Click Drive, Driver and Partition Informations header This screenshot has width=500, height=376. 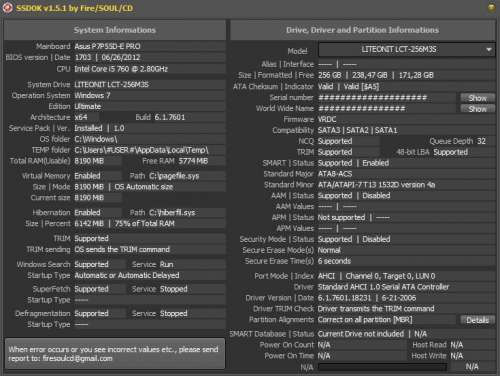coord(363,30)
